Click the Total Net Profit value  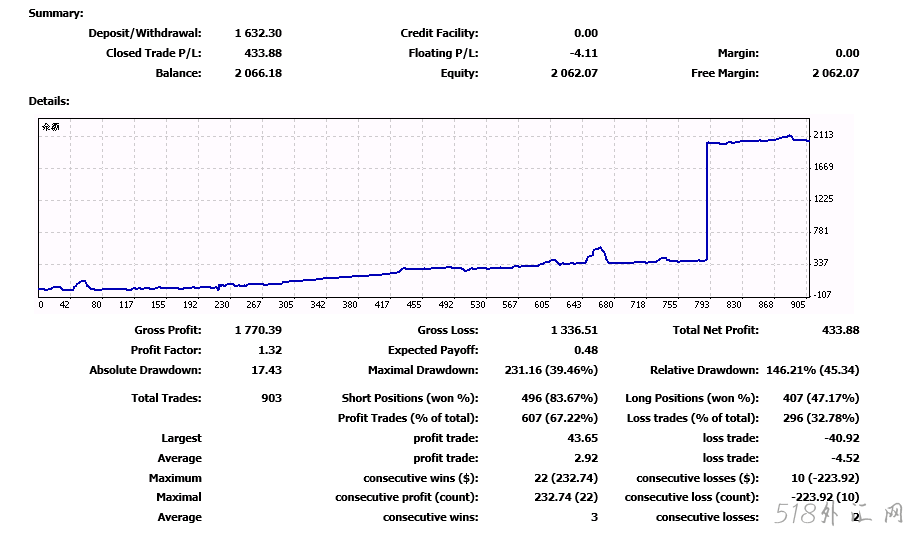click(x=840, y=330)
